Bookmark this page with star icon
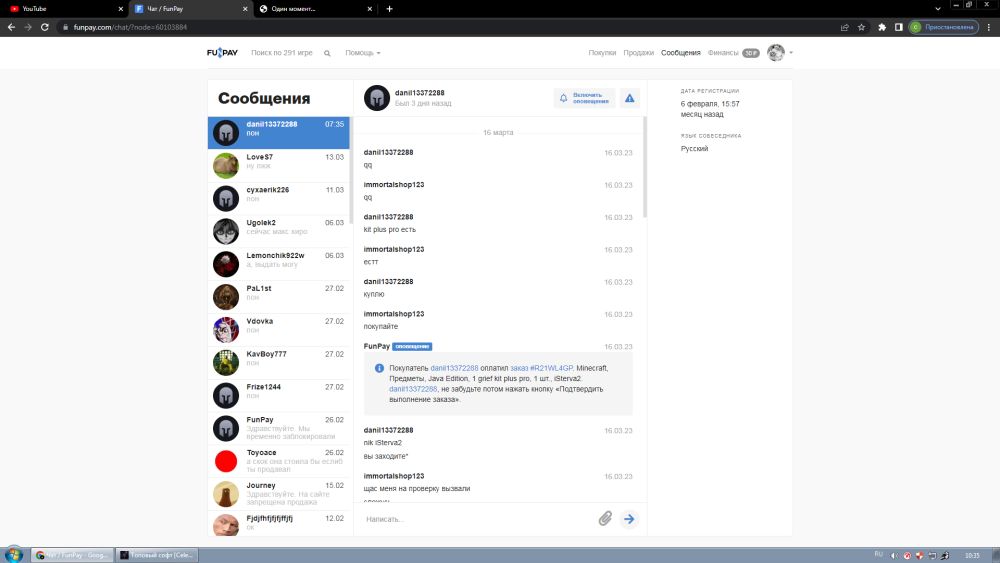 pyautogui.click(x=862, y=27)
